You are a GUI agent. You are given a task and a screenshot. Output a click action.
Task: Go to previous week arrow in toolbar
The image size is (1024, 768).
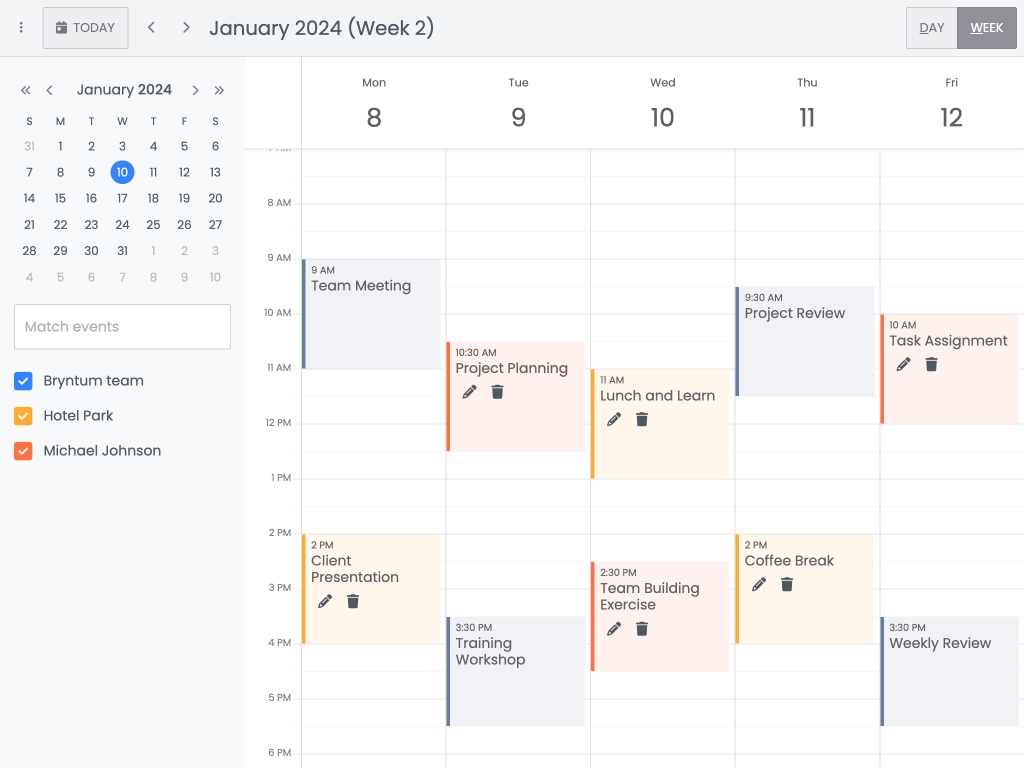point(152,27)
